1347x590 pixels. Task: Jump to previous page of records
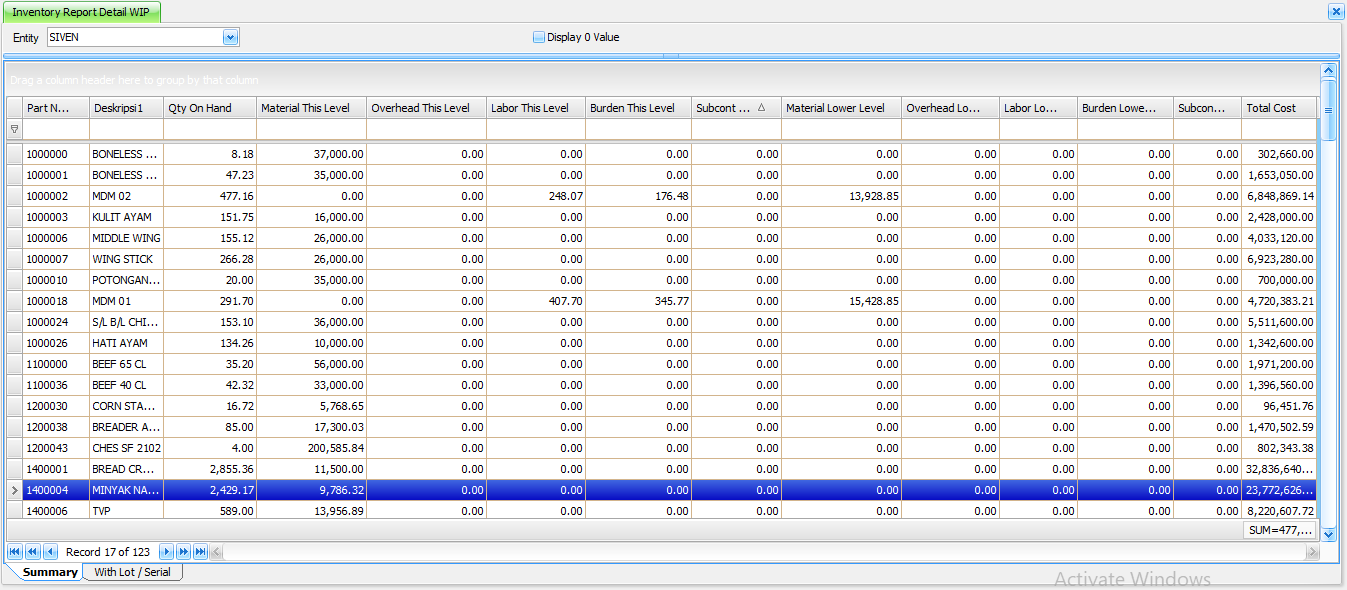[x=32, y=552]
